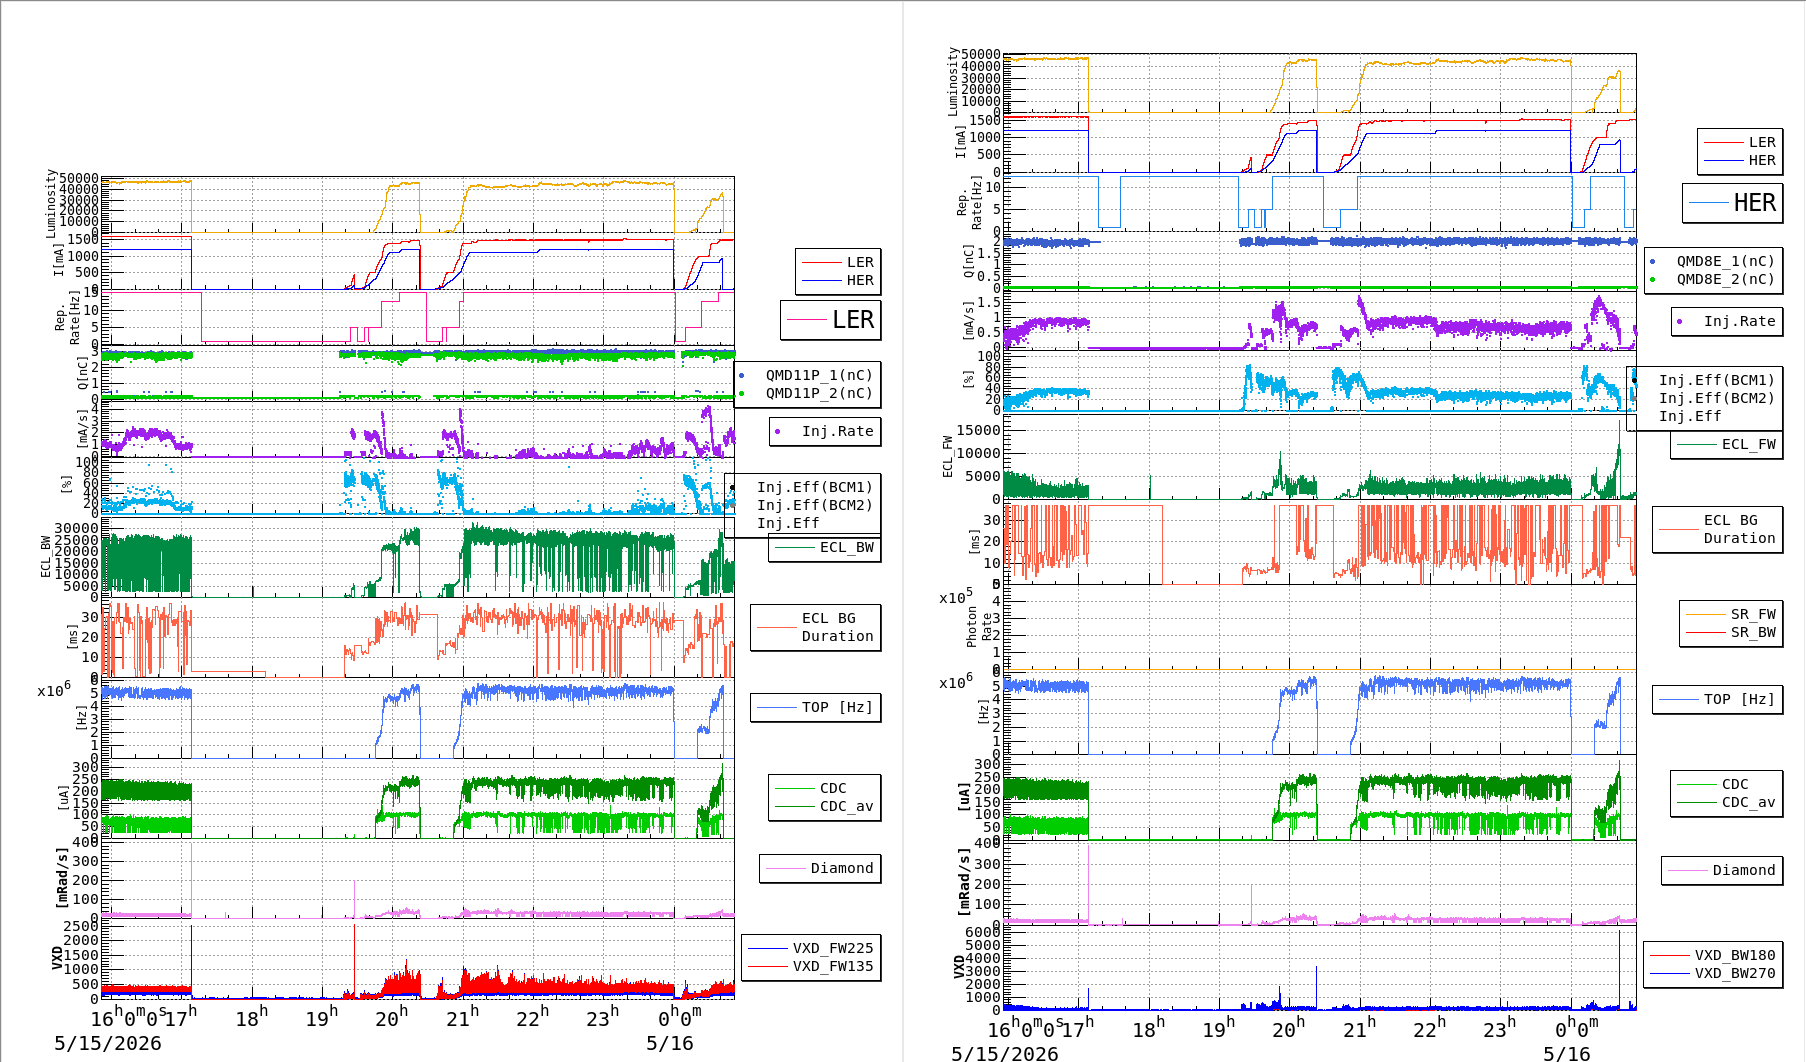Click the 22h time tick on left panel
This screenshot has height=1062, width=1806.
[x=532, y=1018]
